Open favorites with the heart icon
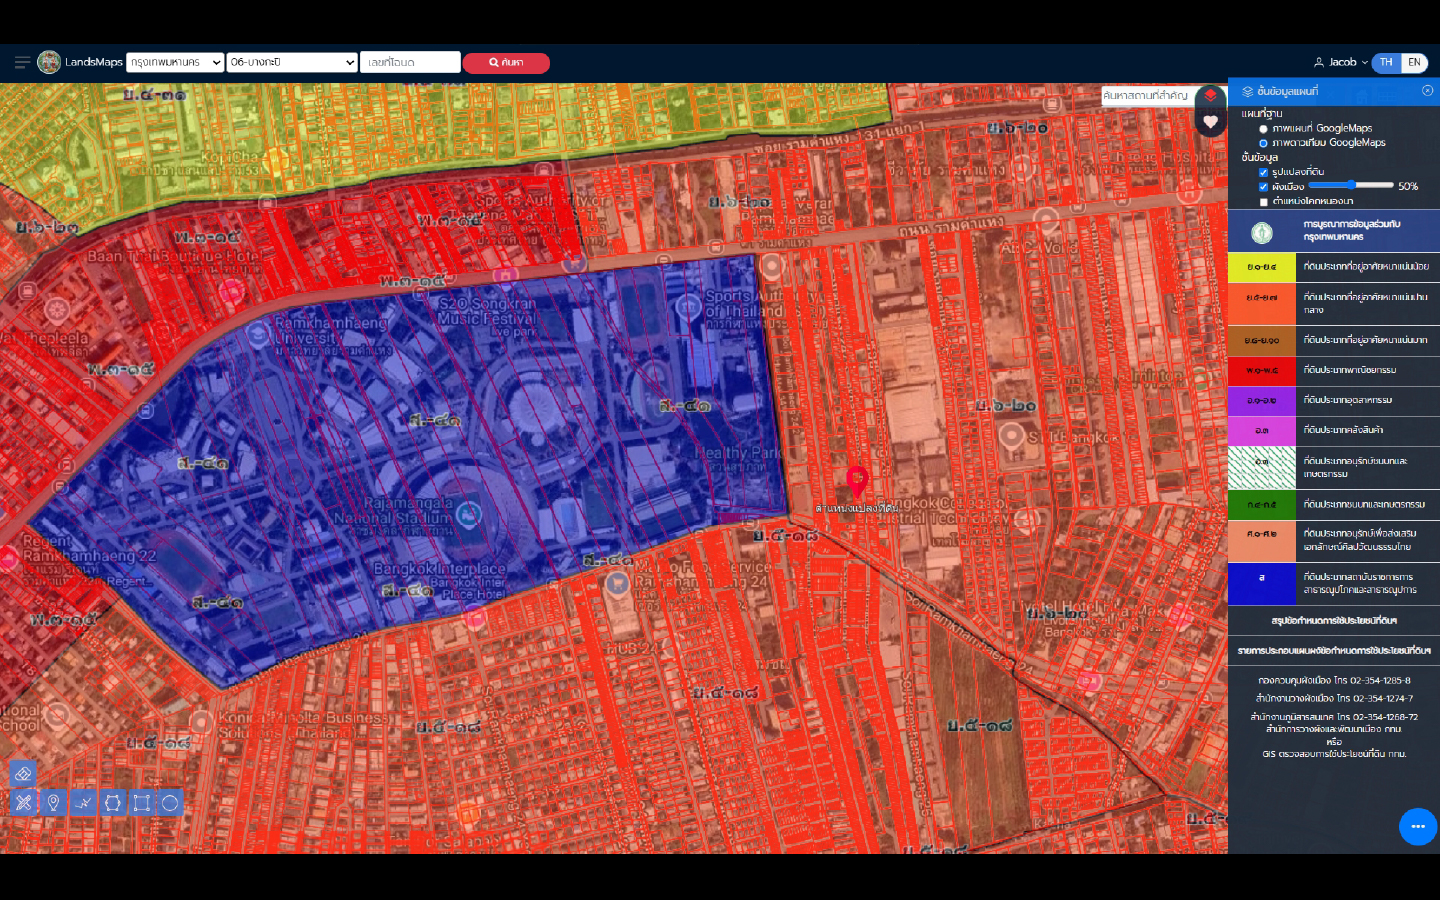 coord(1210,122)
